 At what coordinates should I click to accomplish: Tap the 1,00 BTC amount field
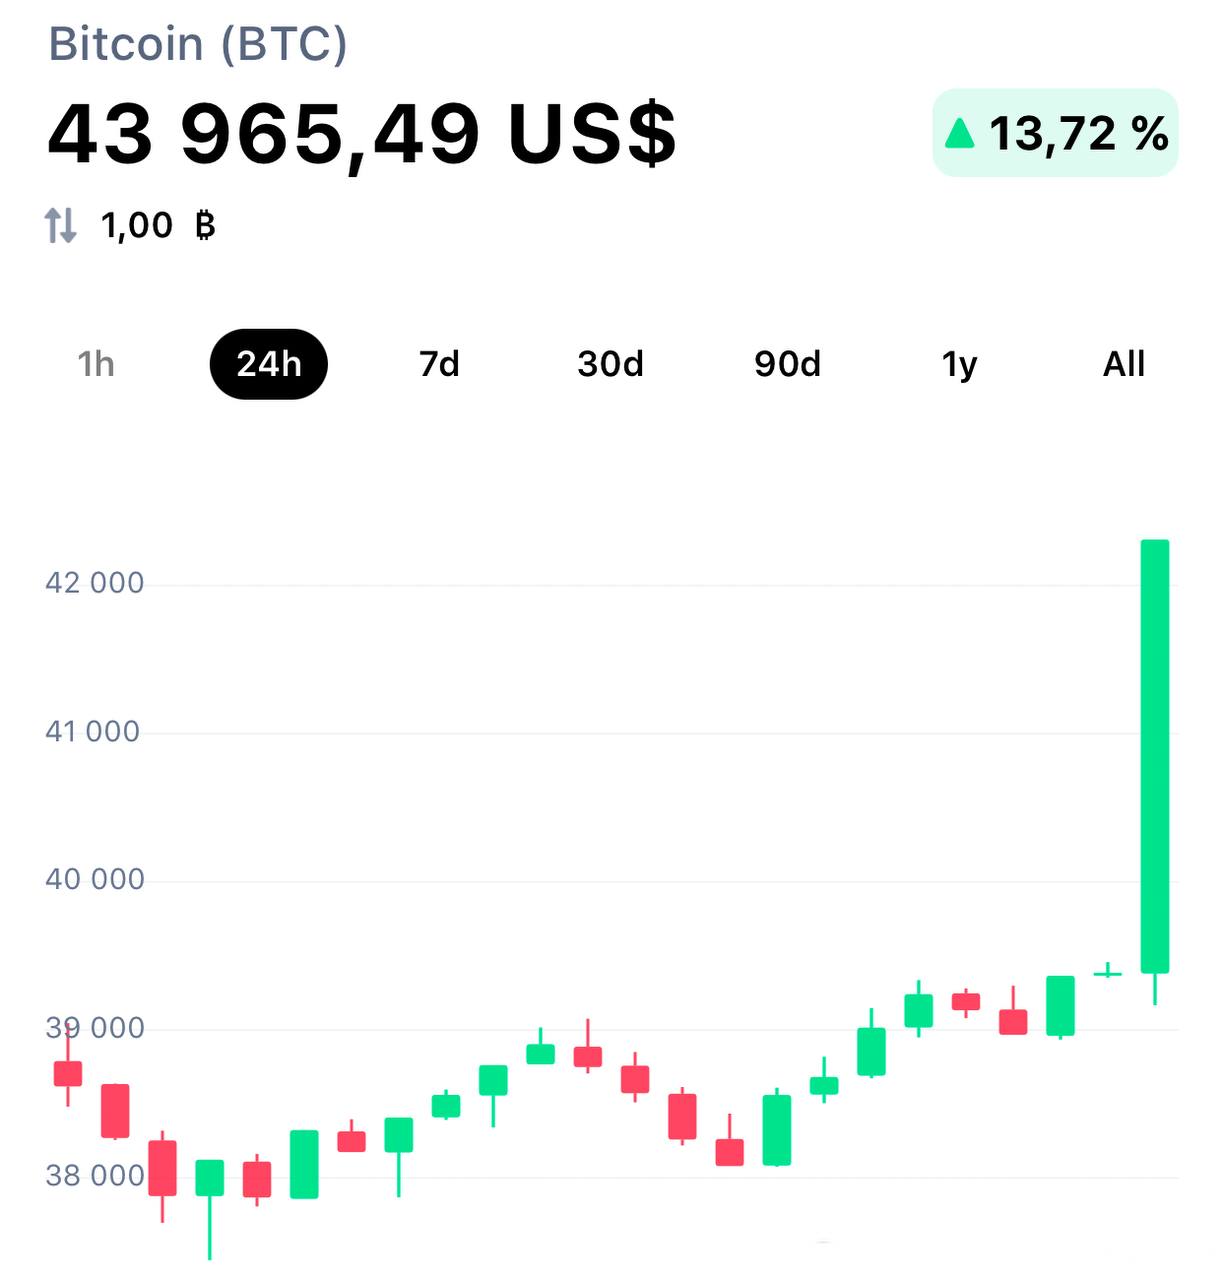137,226
